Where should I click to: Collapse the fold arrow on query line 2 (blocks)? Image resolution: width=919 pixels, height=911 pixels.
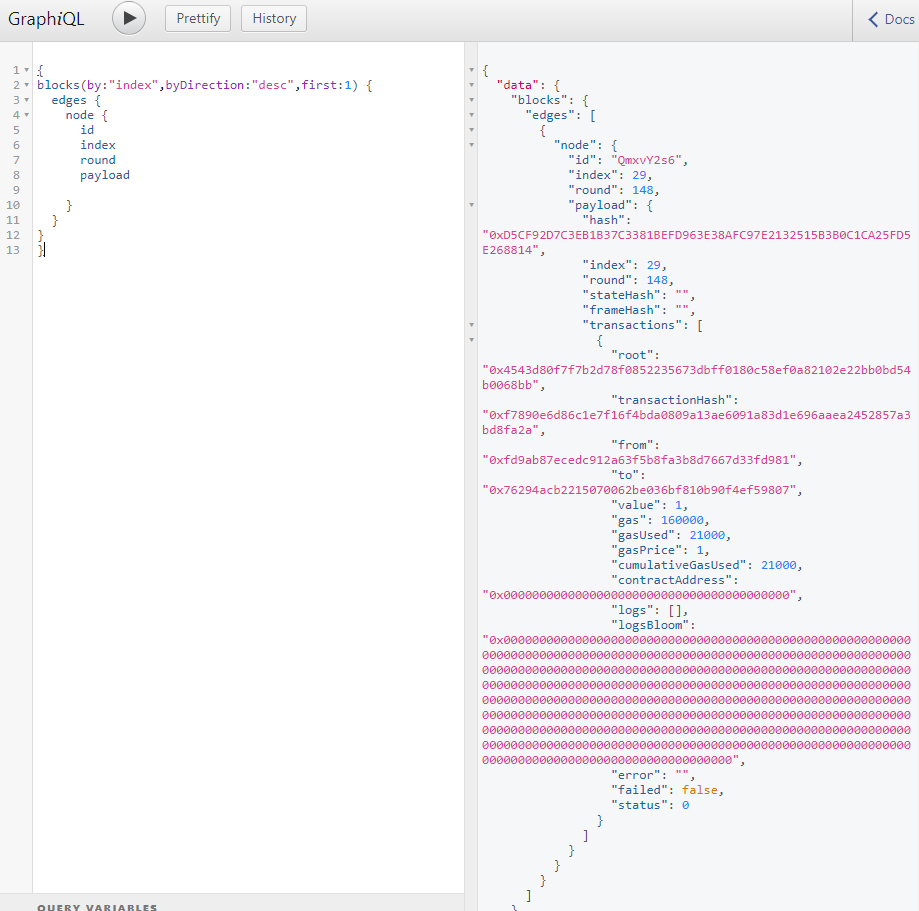[x=26, y=85]
